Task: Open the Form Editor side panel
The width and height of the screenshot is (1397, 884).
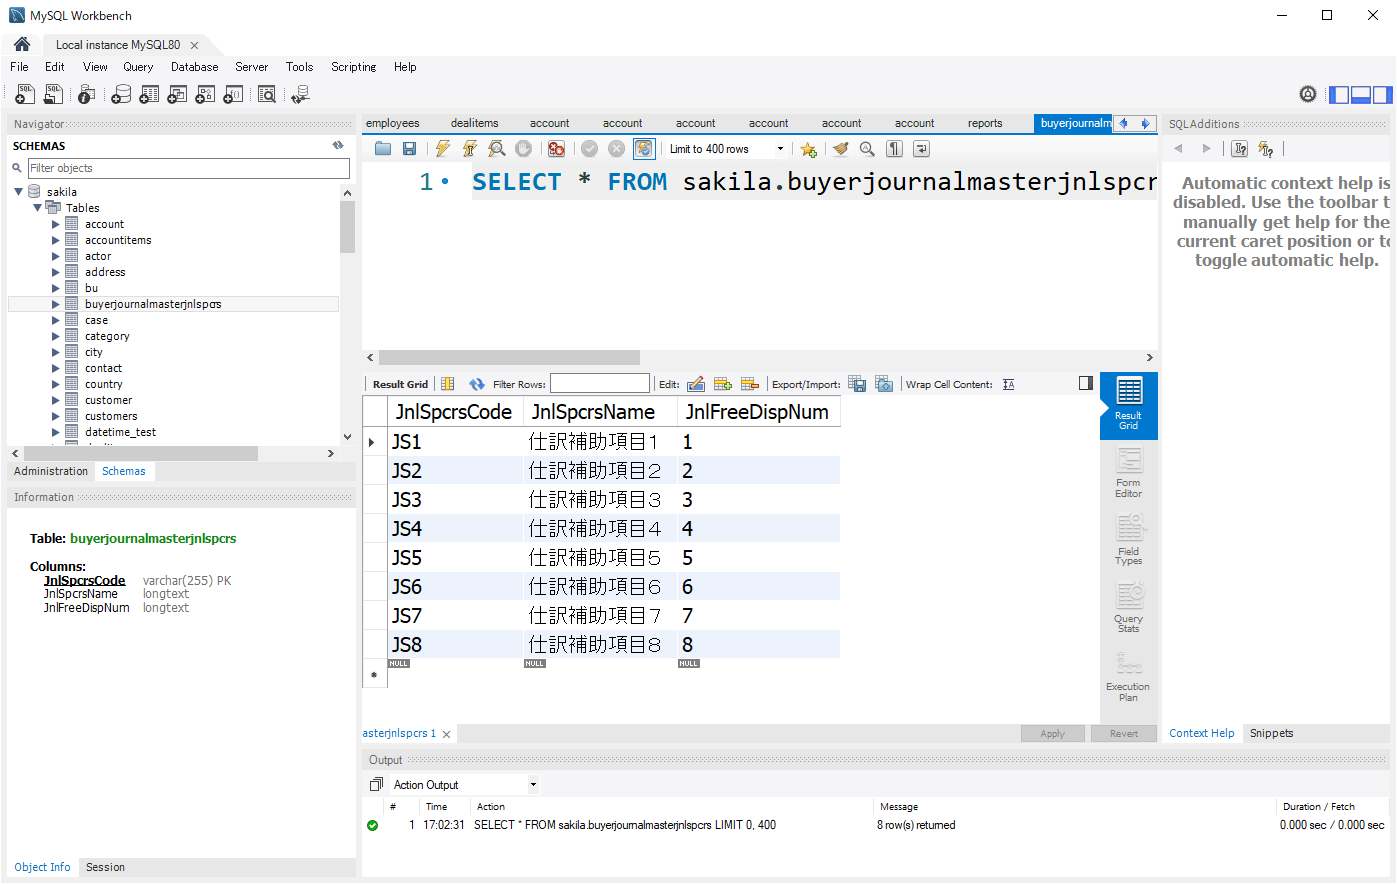Action: coord(1129,473)
